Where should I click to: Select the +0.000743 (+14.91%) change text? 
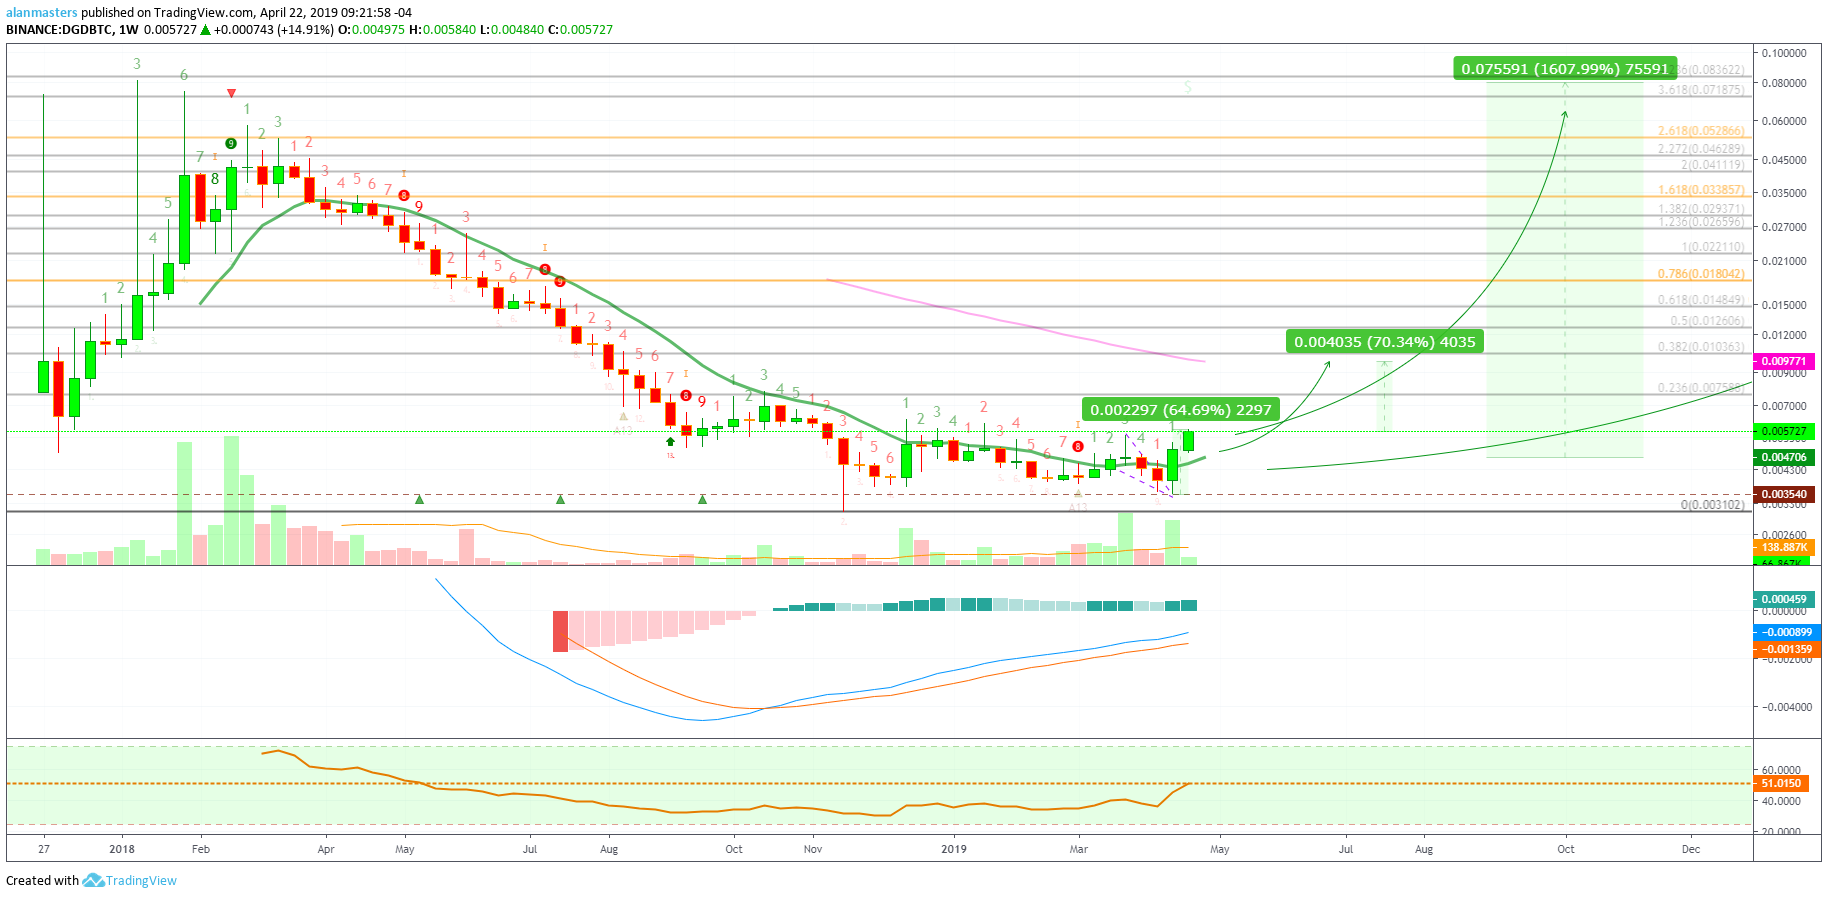(273, 30)
